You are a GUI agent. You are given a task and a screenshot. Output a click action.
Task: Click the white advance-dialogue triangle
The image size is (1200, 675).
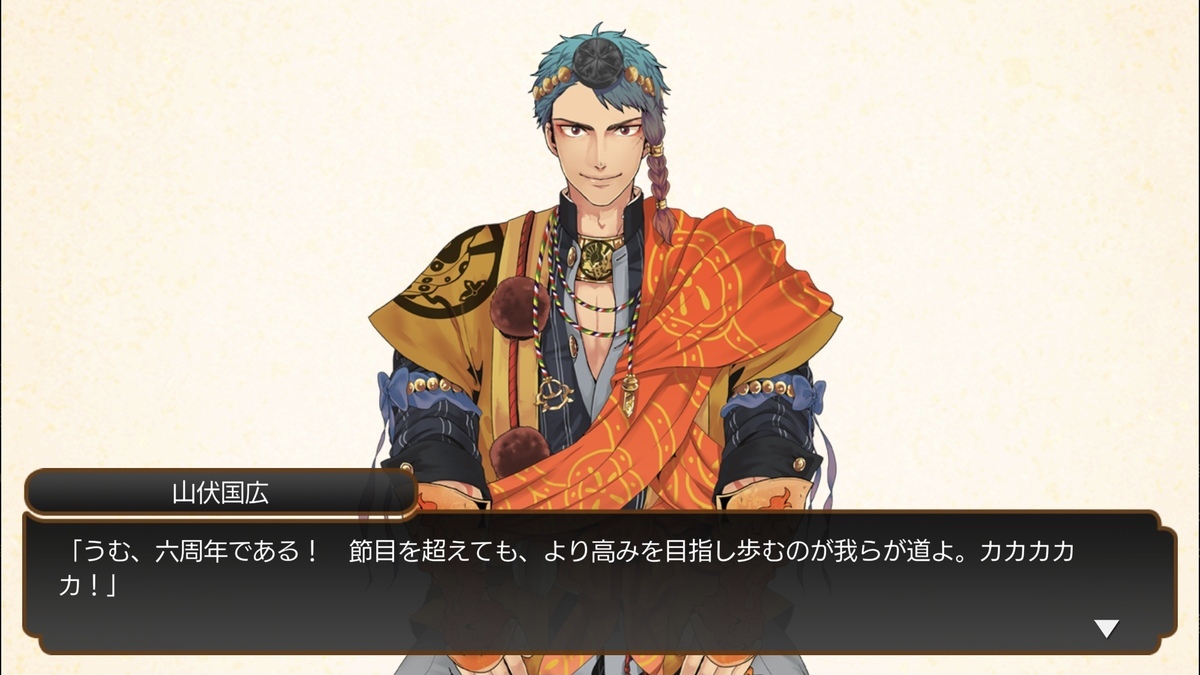[x=1106, y=629]
